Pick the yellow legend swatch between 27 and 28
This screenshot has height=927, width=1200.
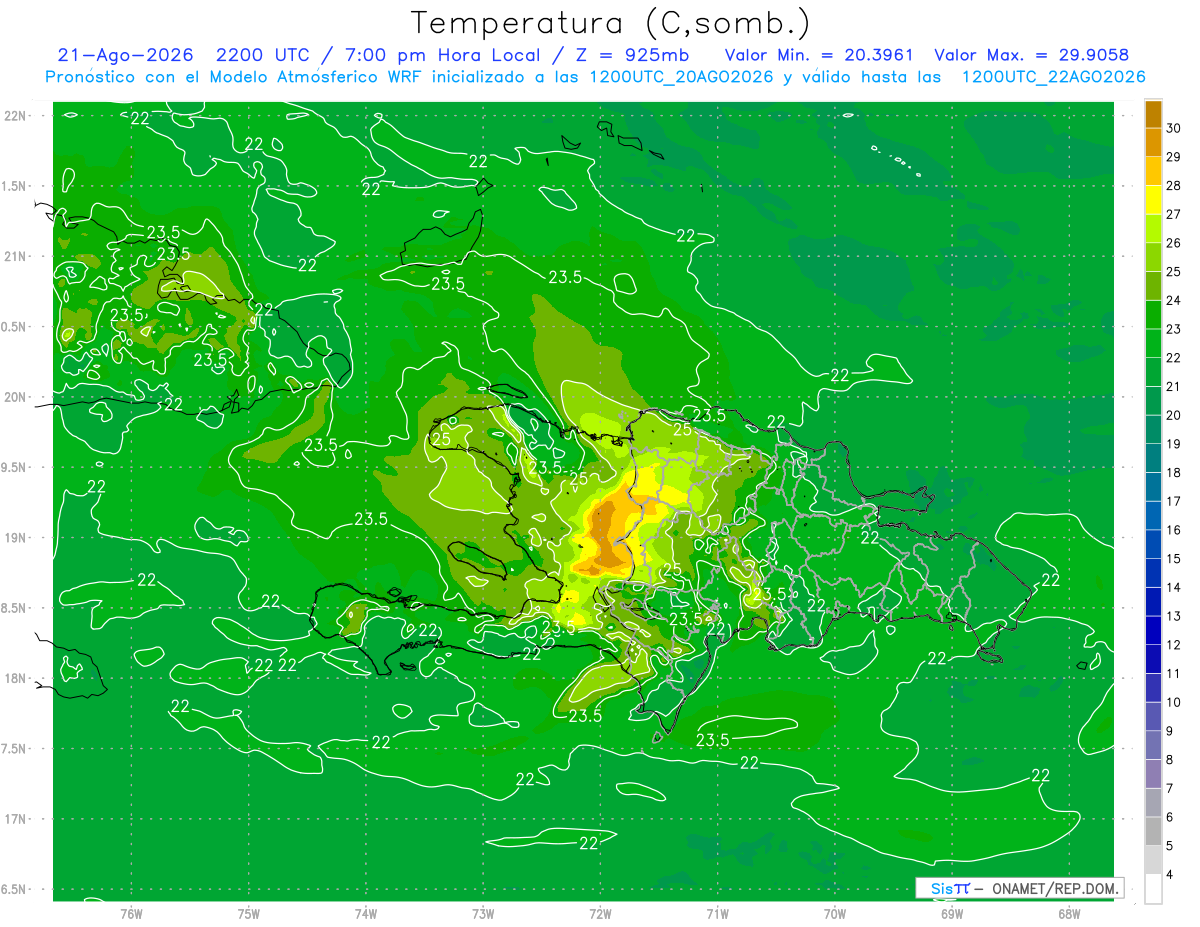1153,200
